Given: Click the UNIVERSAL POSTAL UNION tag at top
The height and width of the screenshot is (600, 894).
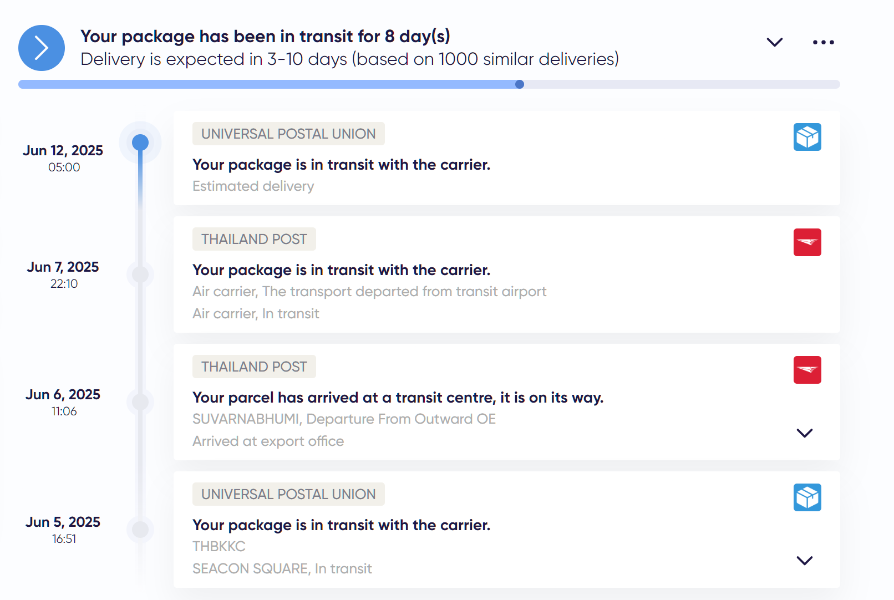Looking at the screenshot, I should pos(288,134).
